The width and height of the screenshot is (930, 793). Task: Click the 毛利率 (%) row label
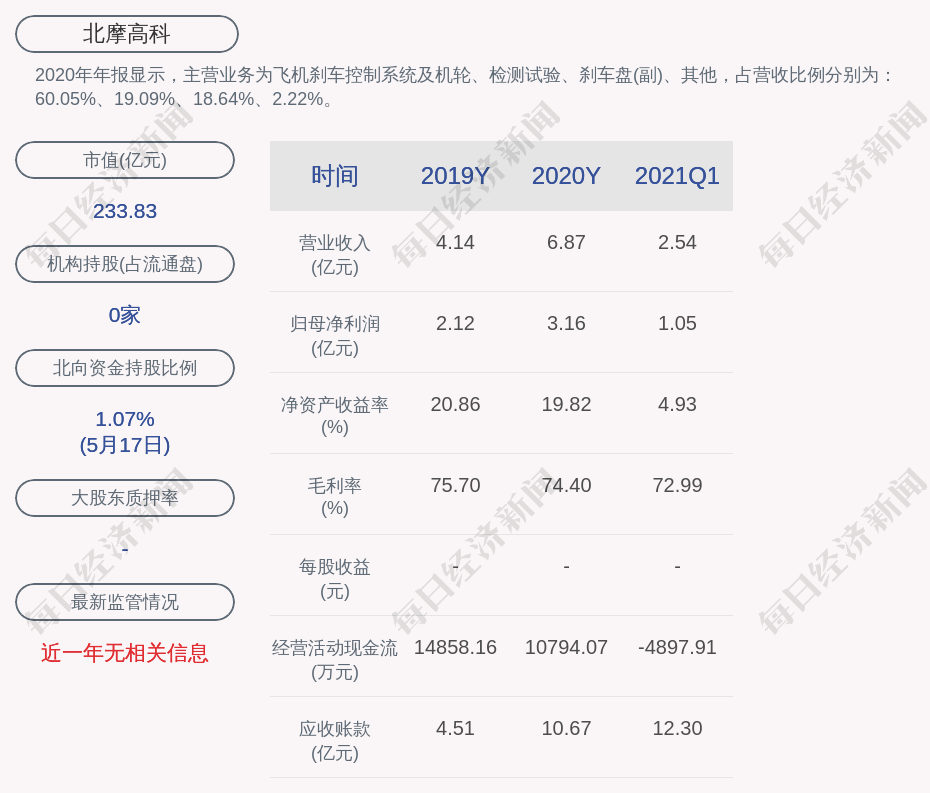point(335,497)
